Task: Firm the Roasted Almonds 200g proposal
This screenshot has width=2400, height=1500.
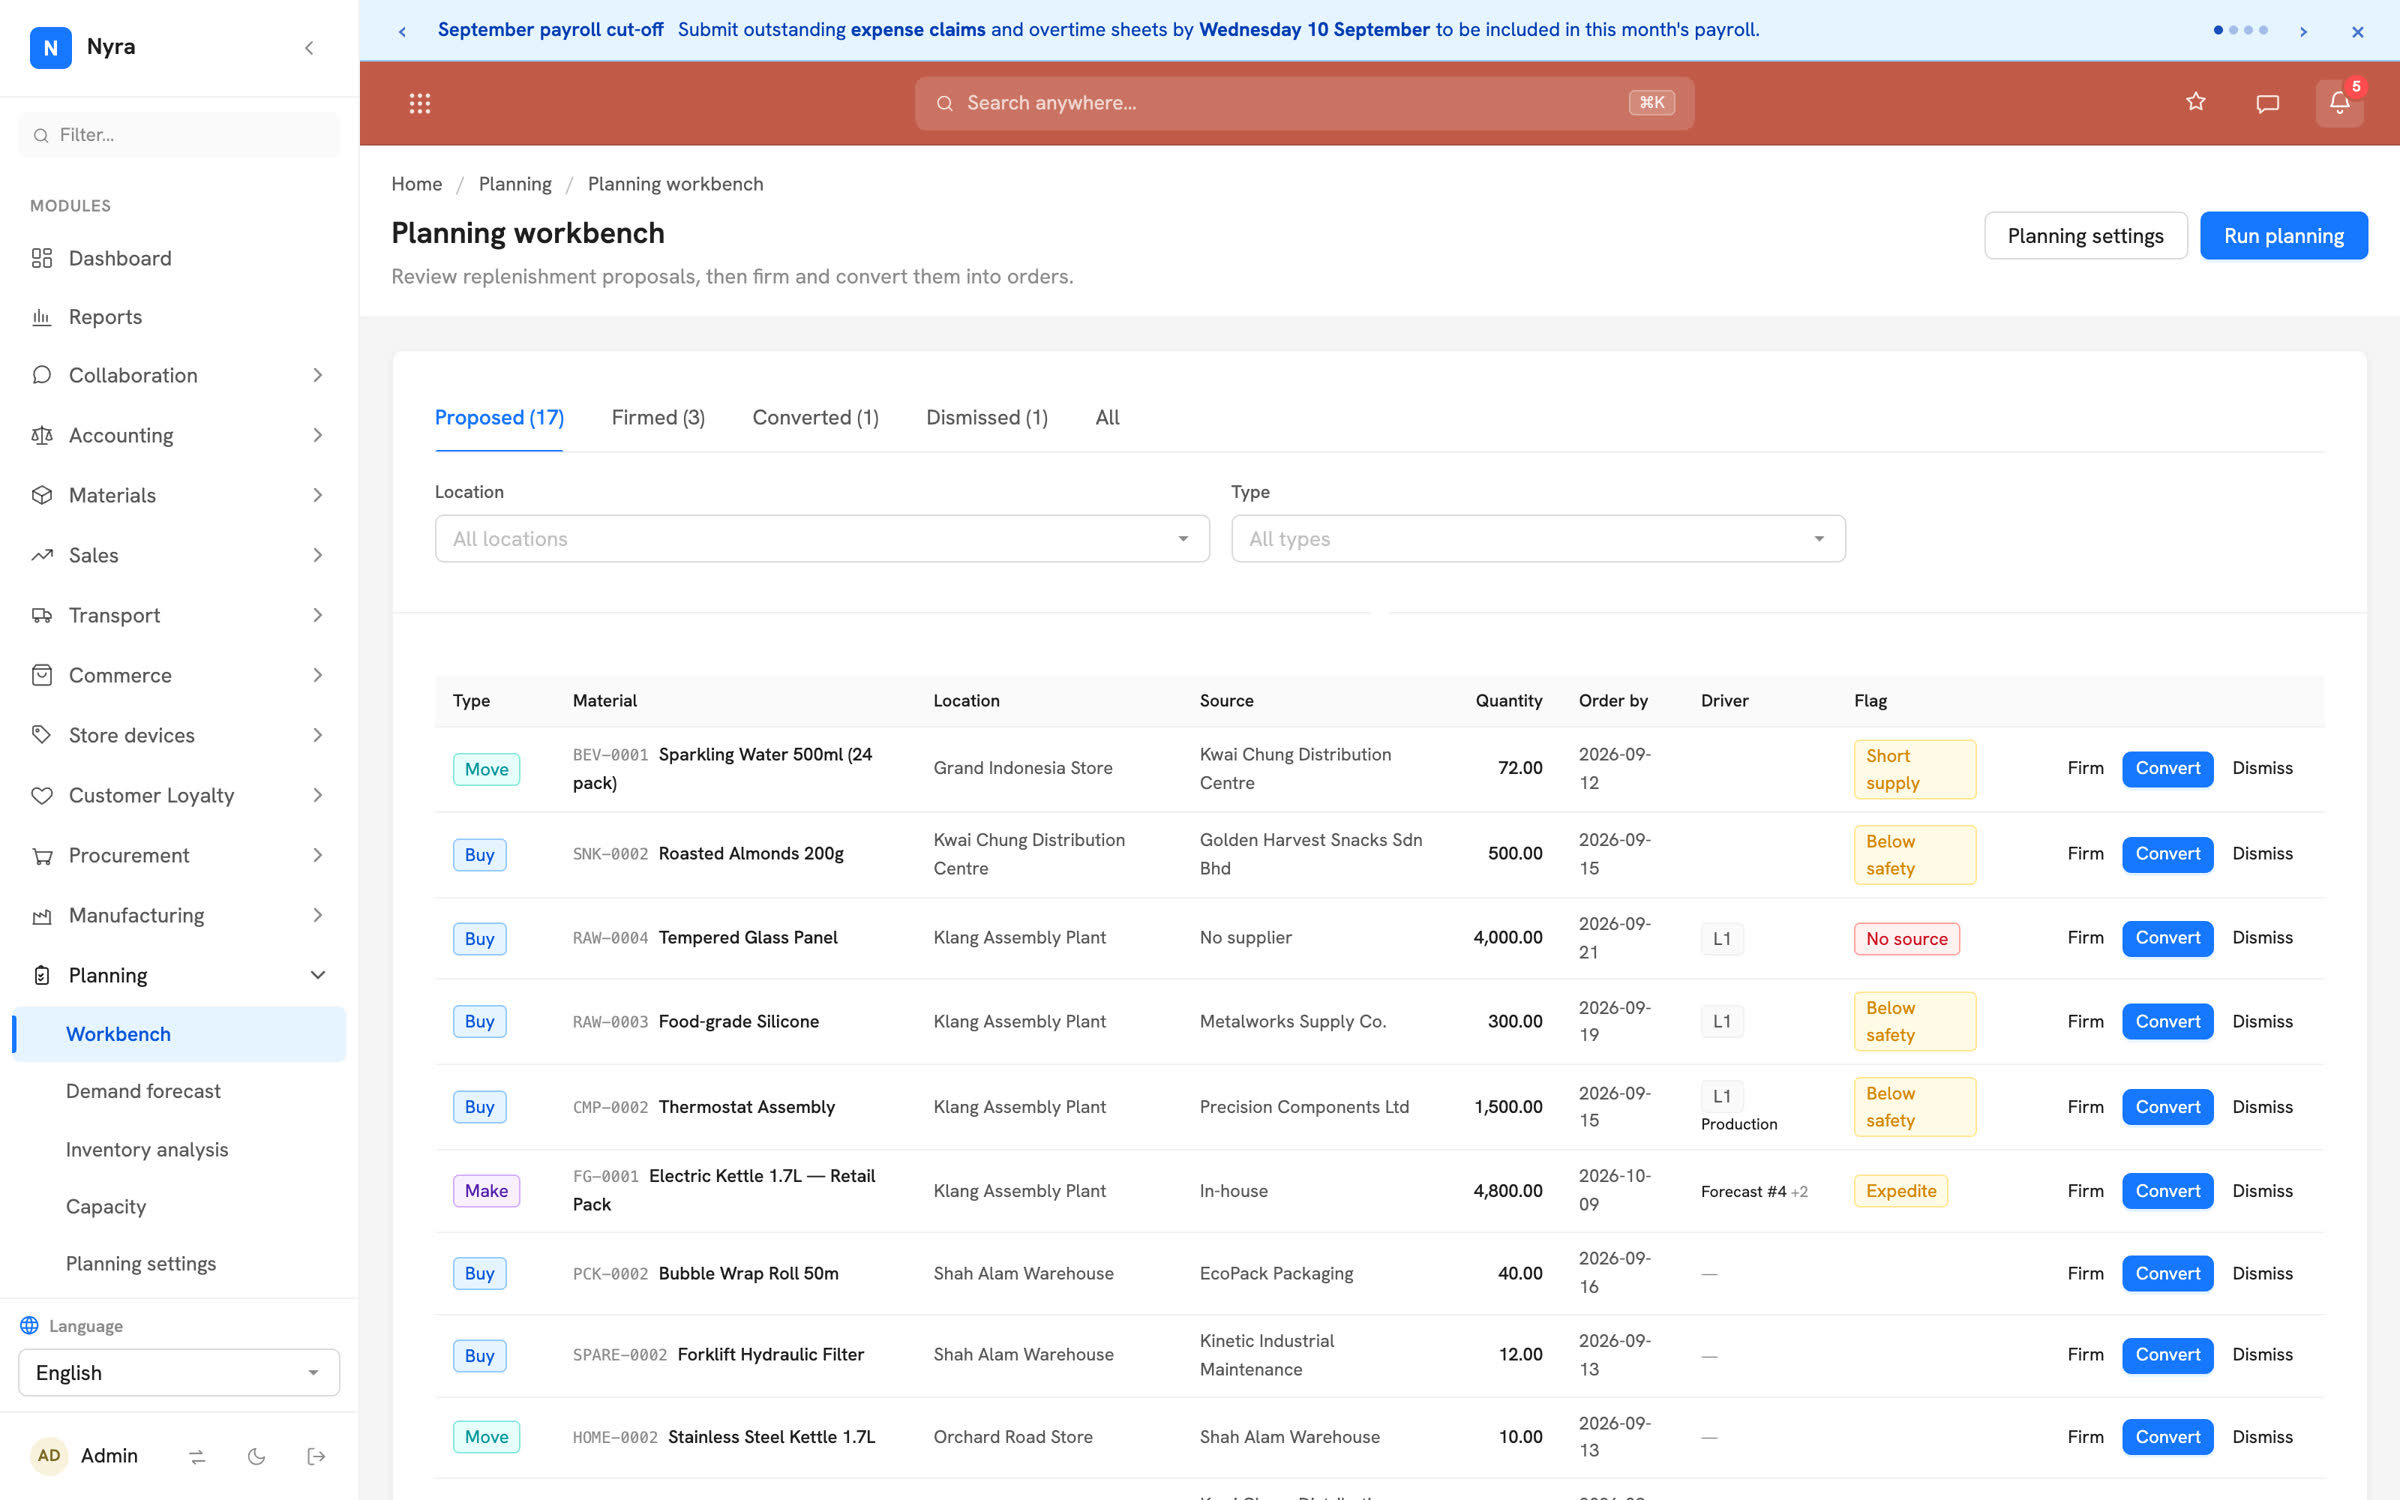Action: click(x=2085, y=854)
